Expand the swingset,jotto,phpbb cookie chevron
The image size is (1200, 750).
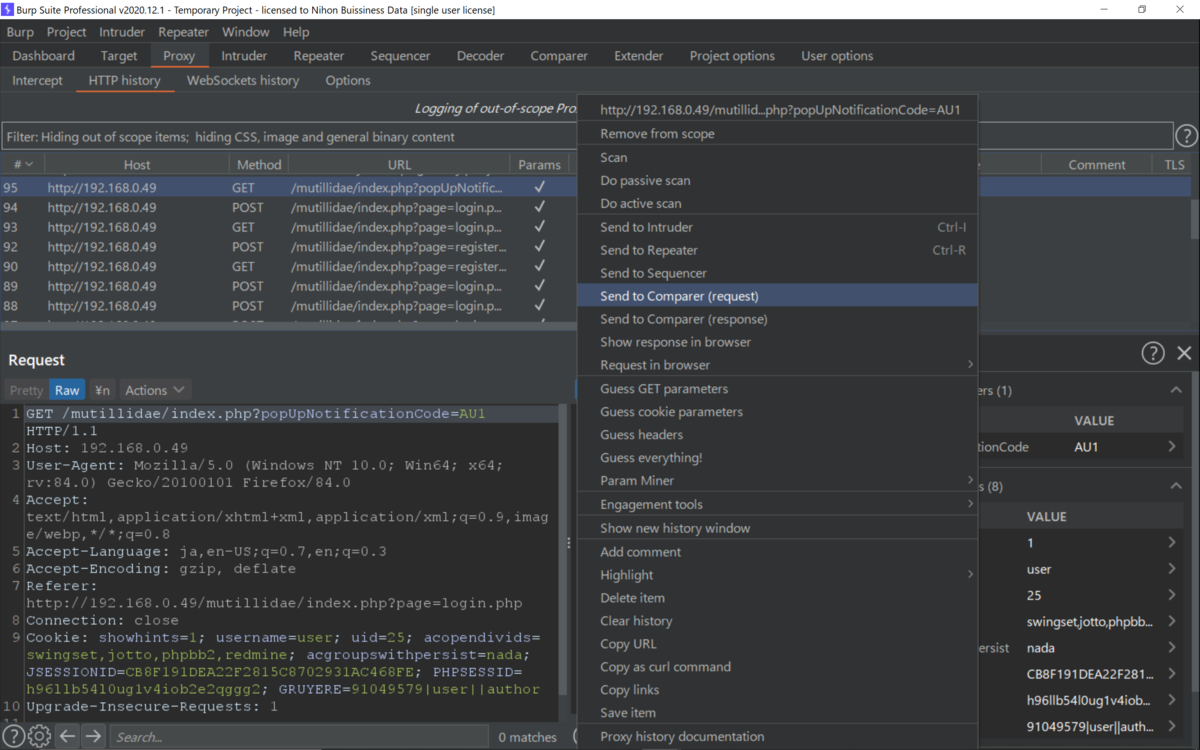pyautogui.click(x=1172, y=622)
